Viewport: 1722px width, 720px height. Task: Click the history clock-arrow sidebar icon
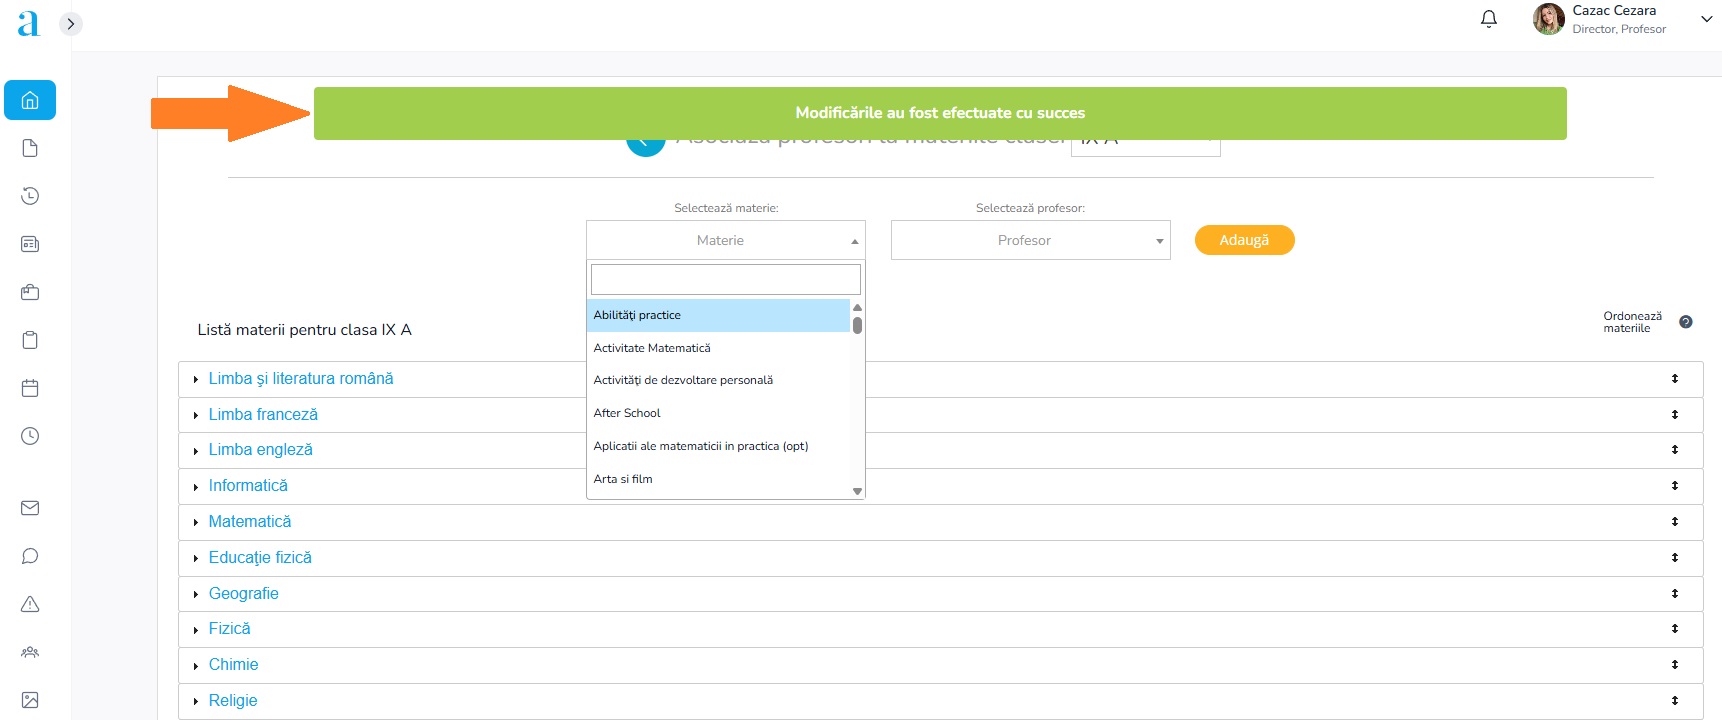tap(30, 196)
